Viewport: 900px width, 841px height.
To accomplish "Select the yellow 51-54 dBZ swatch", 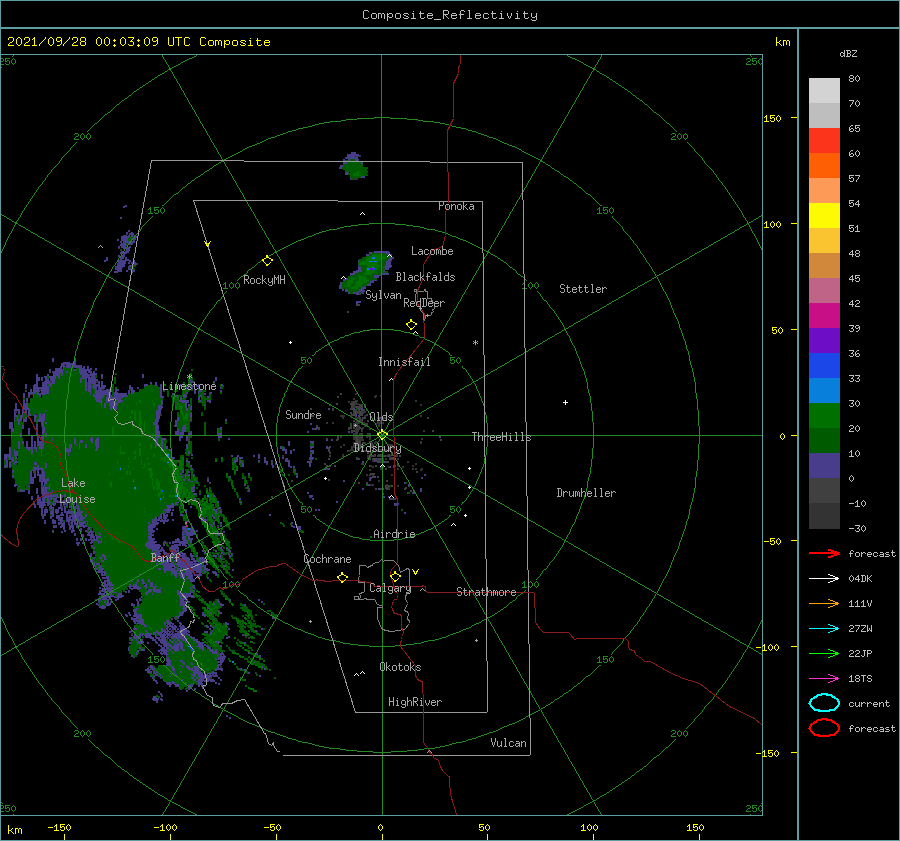I will [824, 215].
